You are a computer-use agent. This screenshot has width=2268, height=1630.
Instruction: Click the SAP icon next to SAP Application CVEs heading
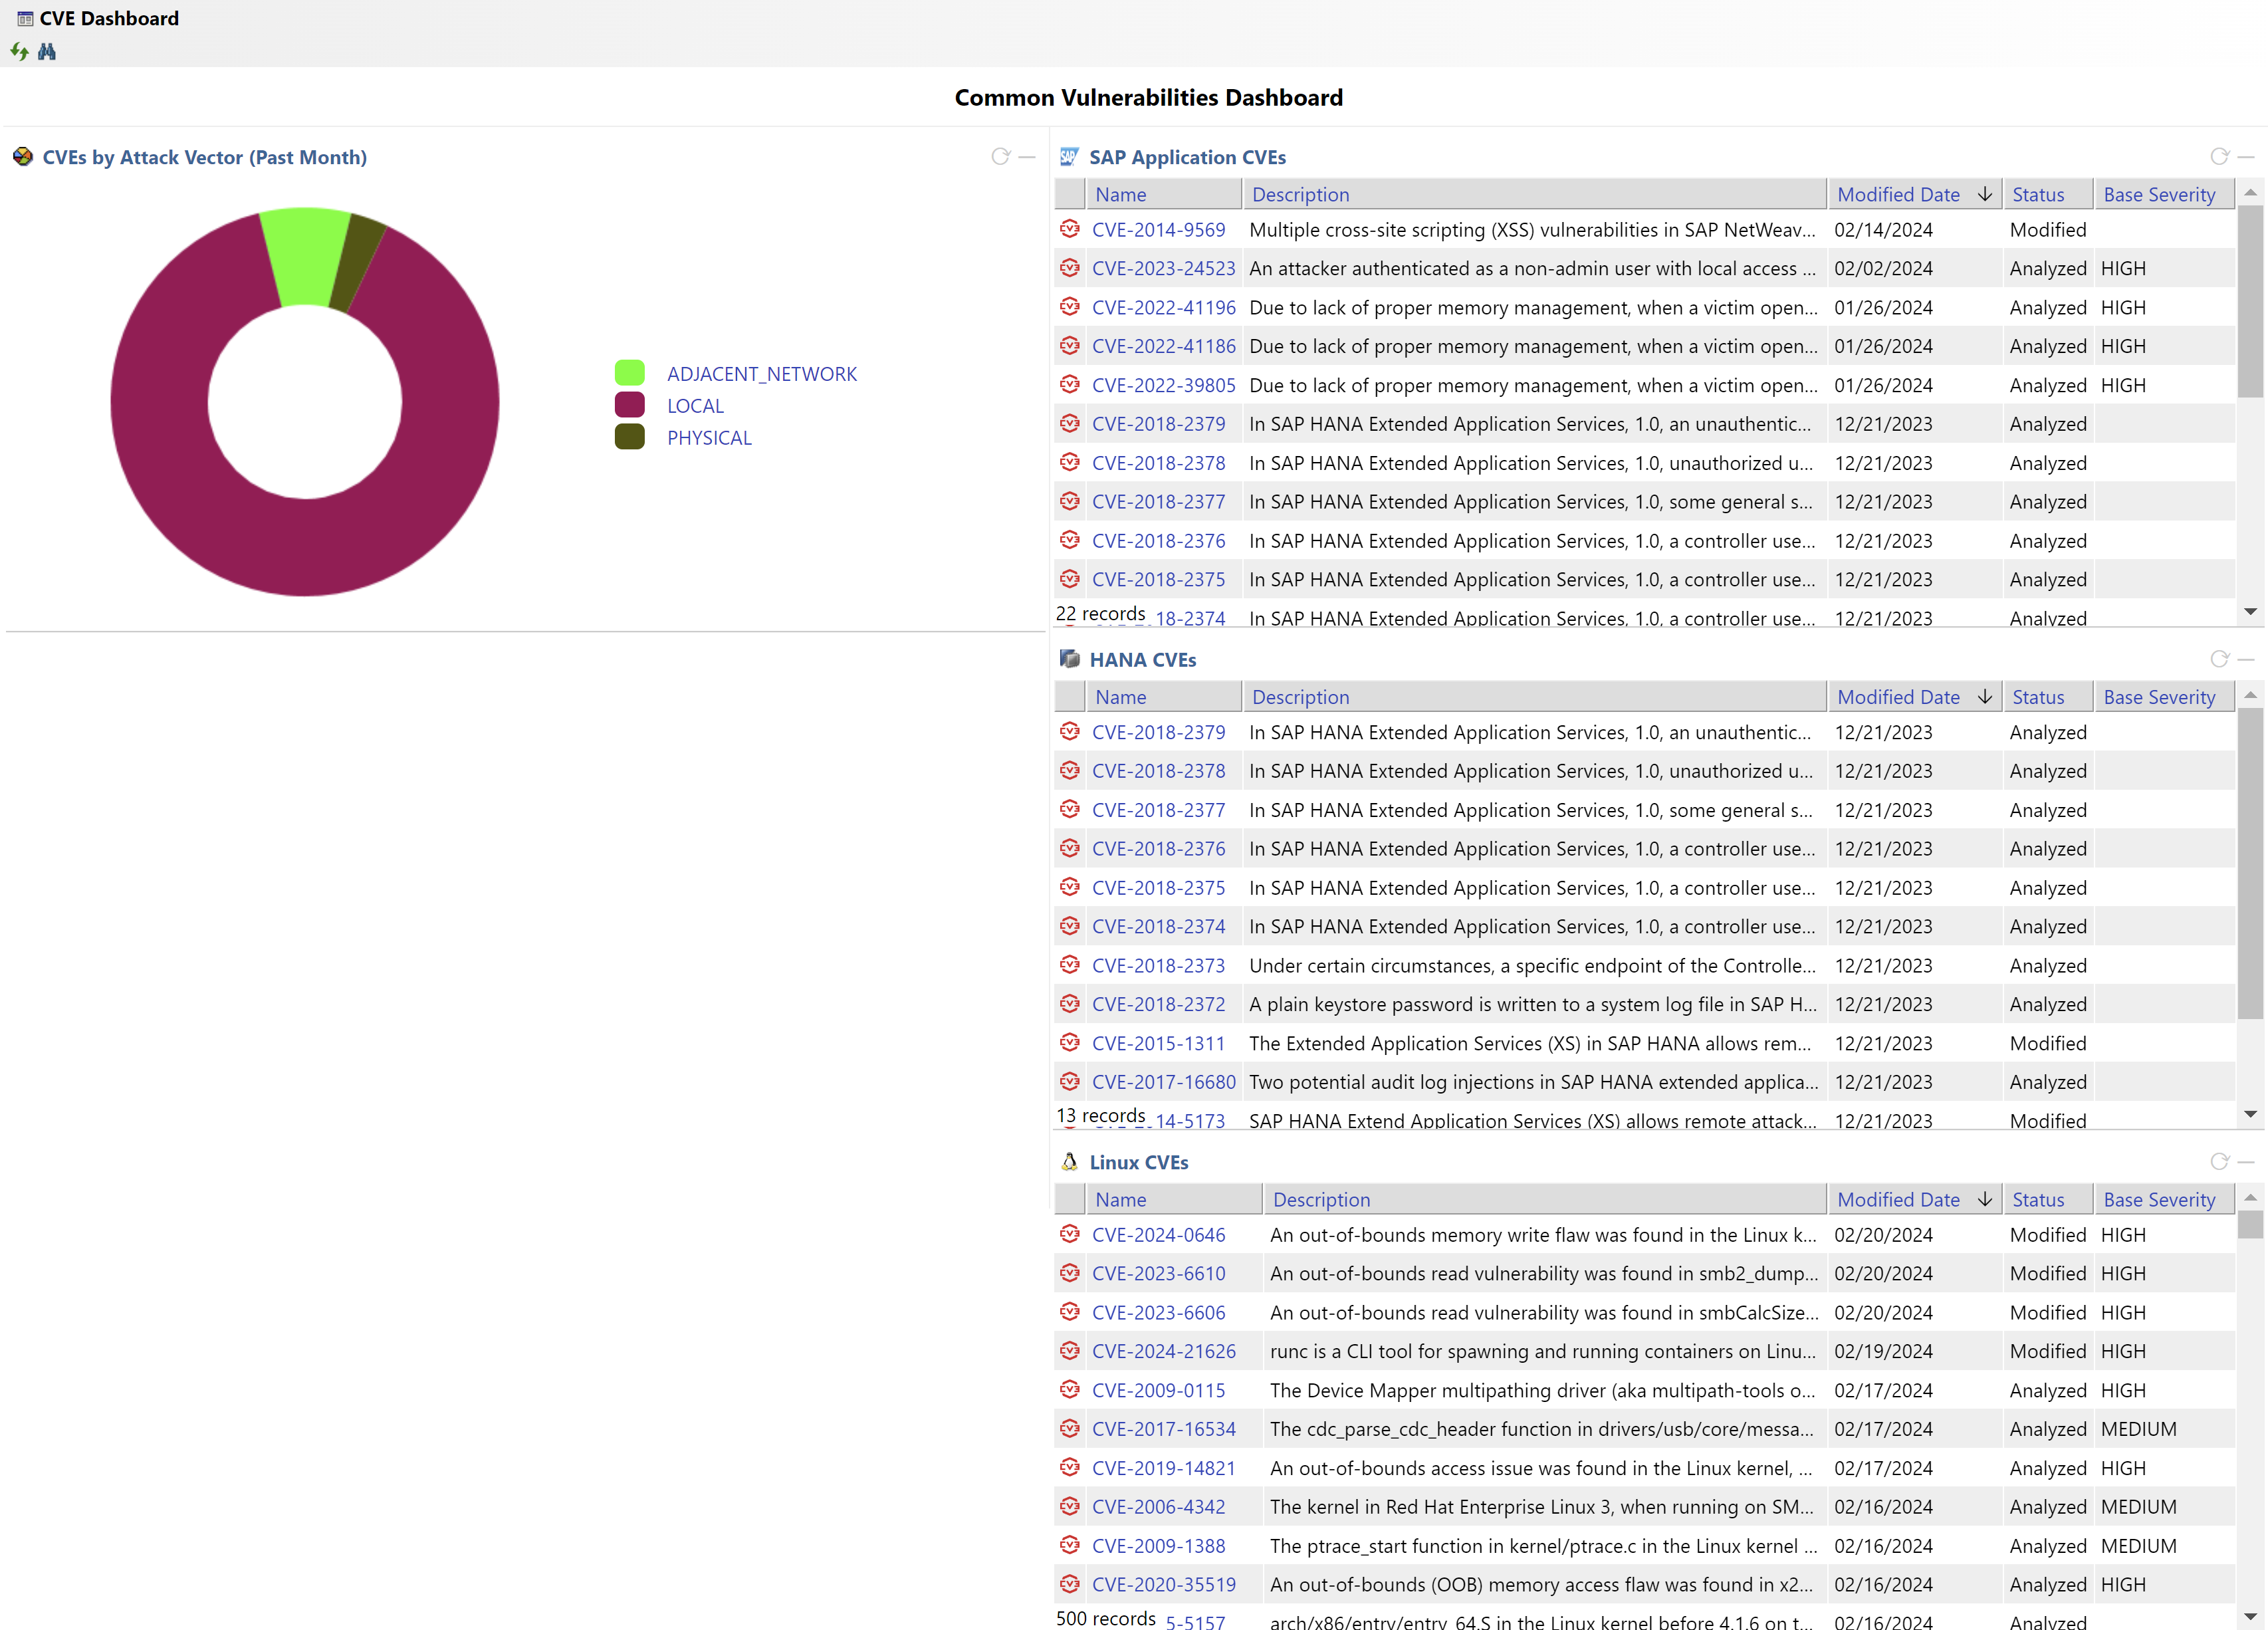[x=1069, y=156]
